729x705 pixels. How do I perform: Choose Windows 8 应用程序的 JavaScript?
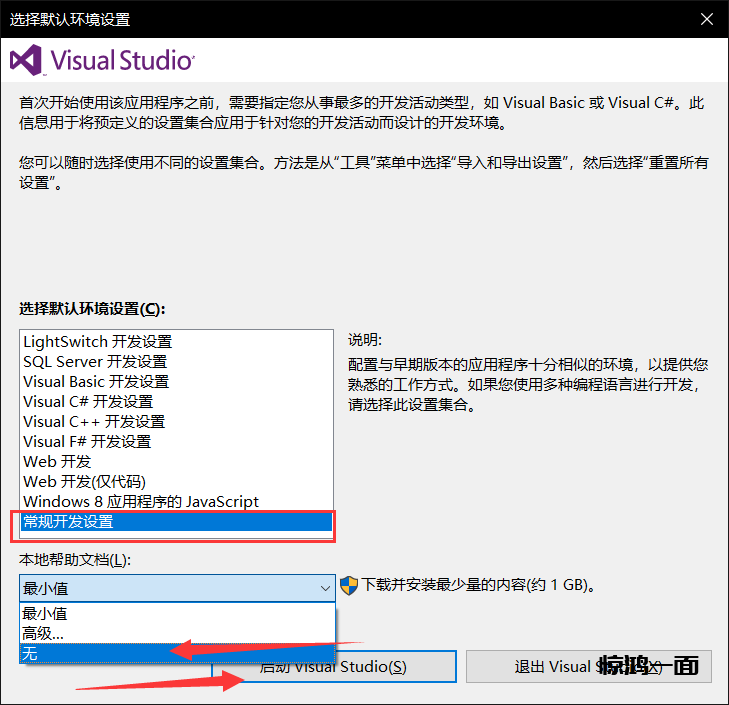(141, 502)
